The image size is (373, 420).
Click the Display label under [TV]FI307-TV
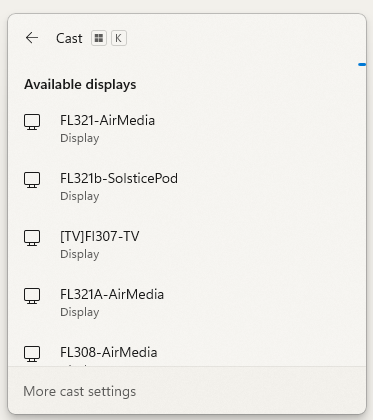(80, 254)
